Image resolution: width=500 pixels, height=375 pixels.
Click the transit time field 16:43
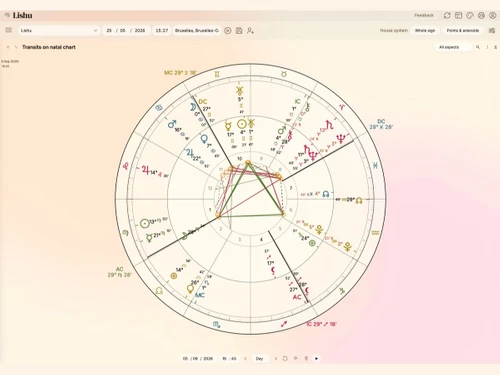229,359
